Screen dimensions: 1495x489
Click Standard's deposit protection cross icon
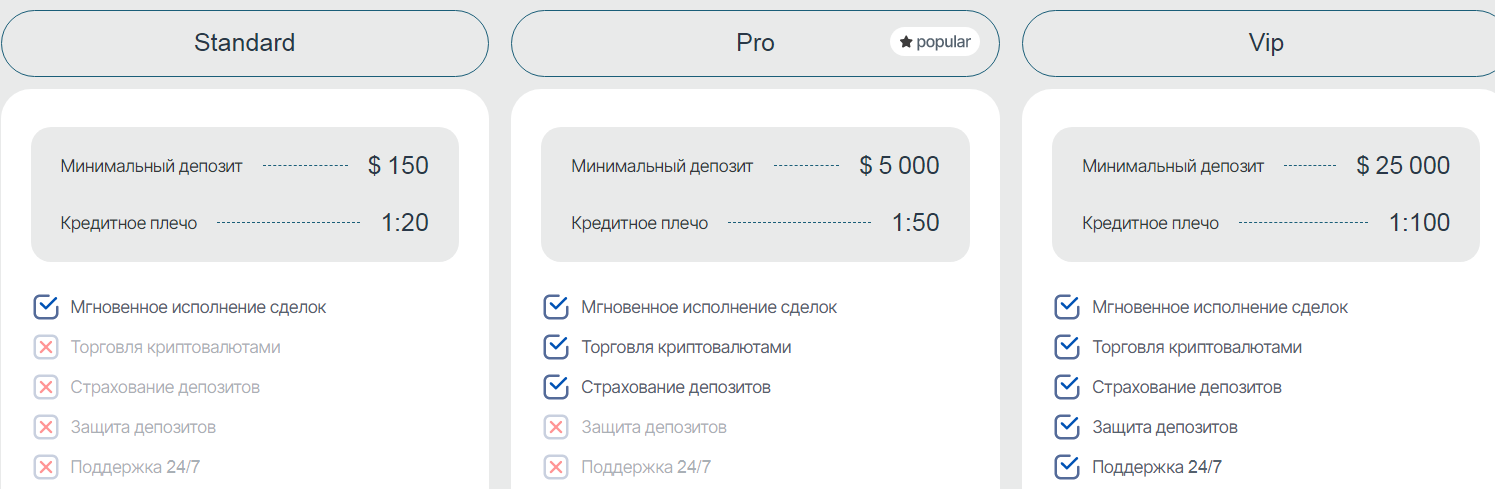click(46, 427)
